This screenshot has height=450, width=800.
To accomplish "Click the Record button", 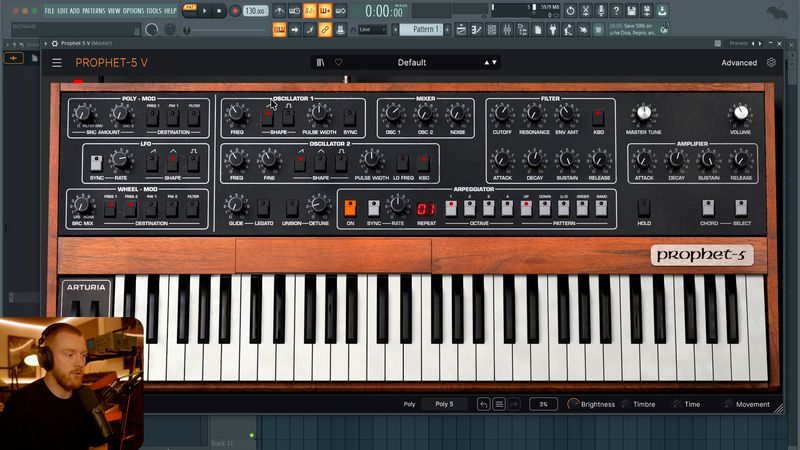I will pos(235,11).
